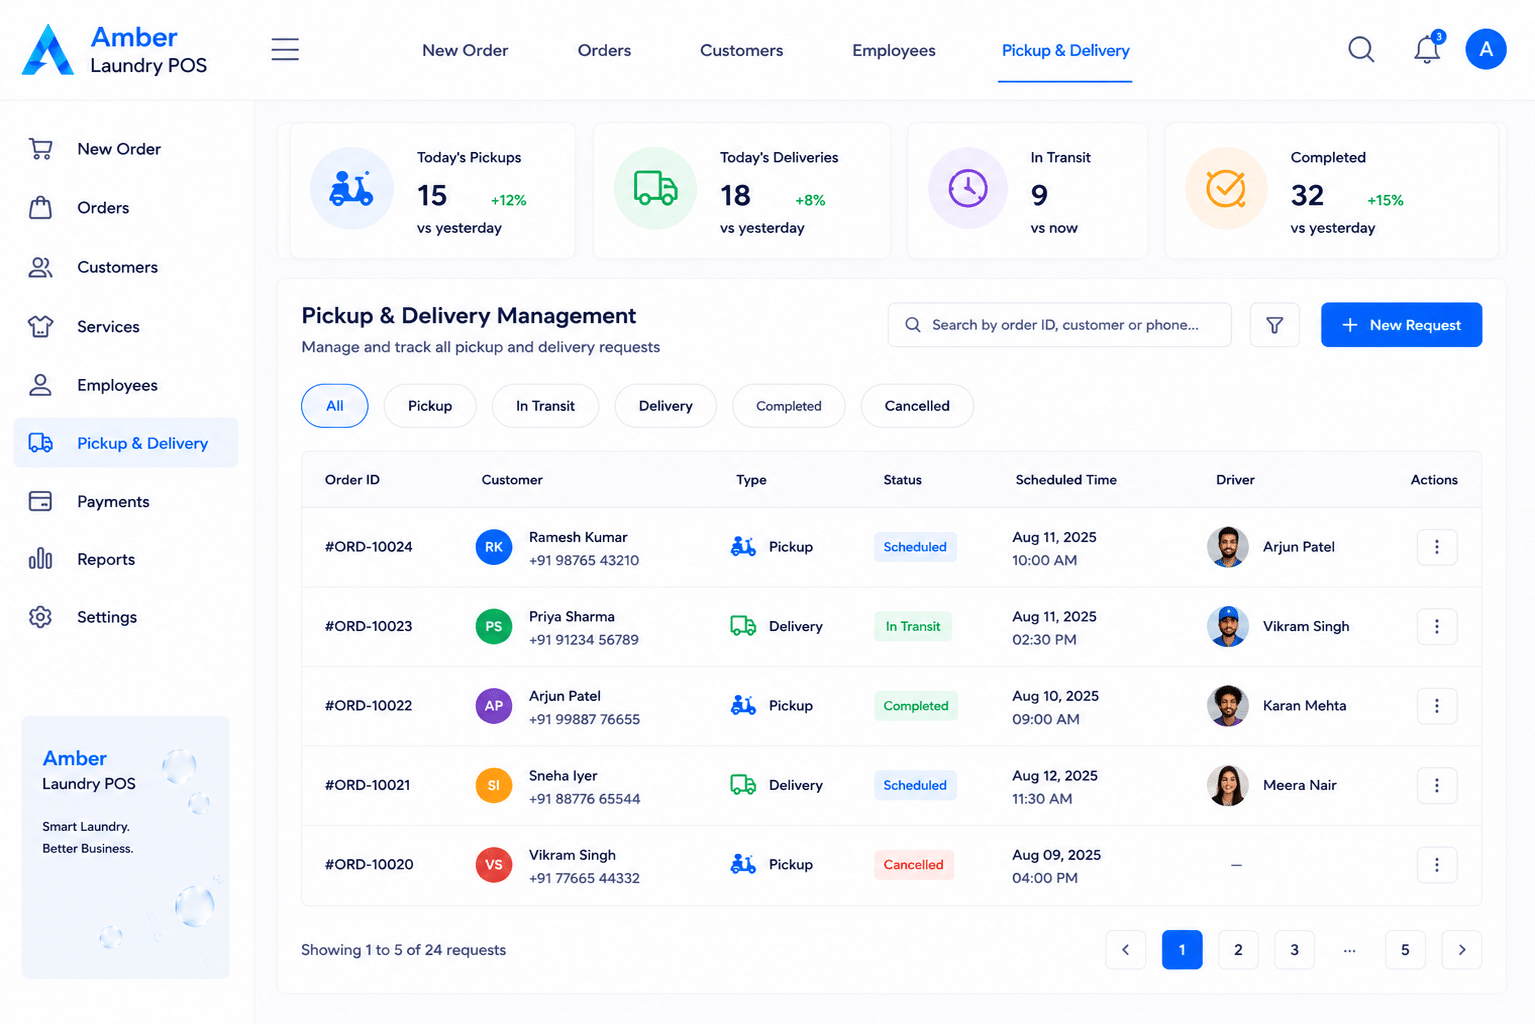Screen dimensions: 1535x1024
Task: Open Orders in top navigation
Action: (604, 50)
